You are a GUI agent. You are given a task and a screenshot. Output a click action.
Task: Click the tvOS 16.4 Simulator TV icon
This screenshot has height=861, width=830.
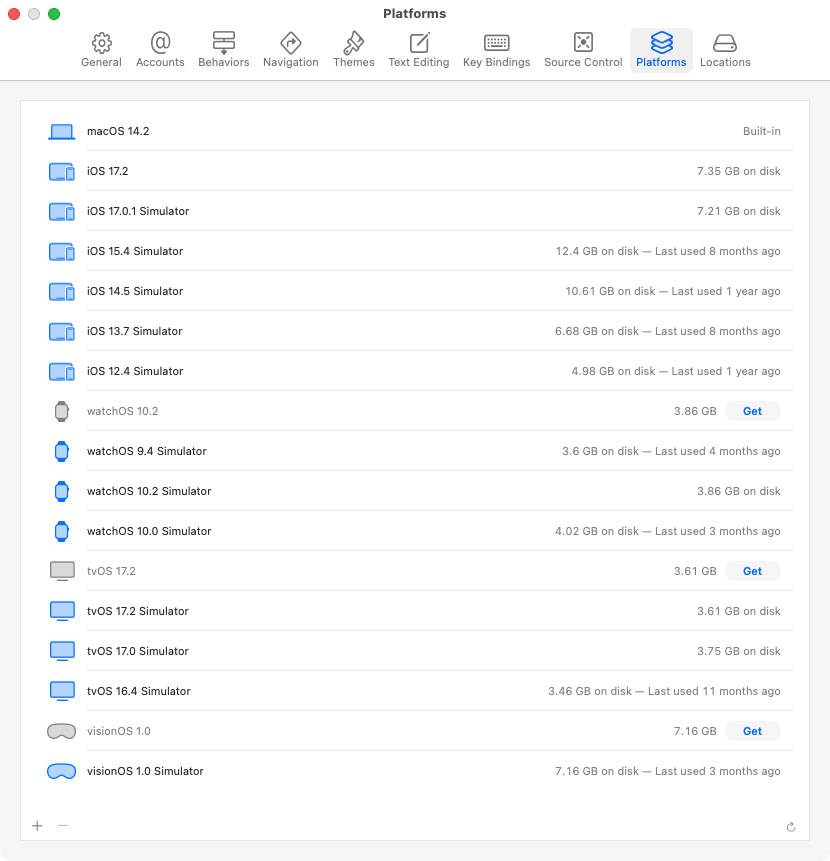pos(62,691)
